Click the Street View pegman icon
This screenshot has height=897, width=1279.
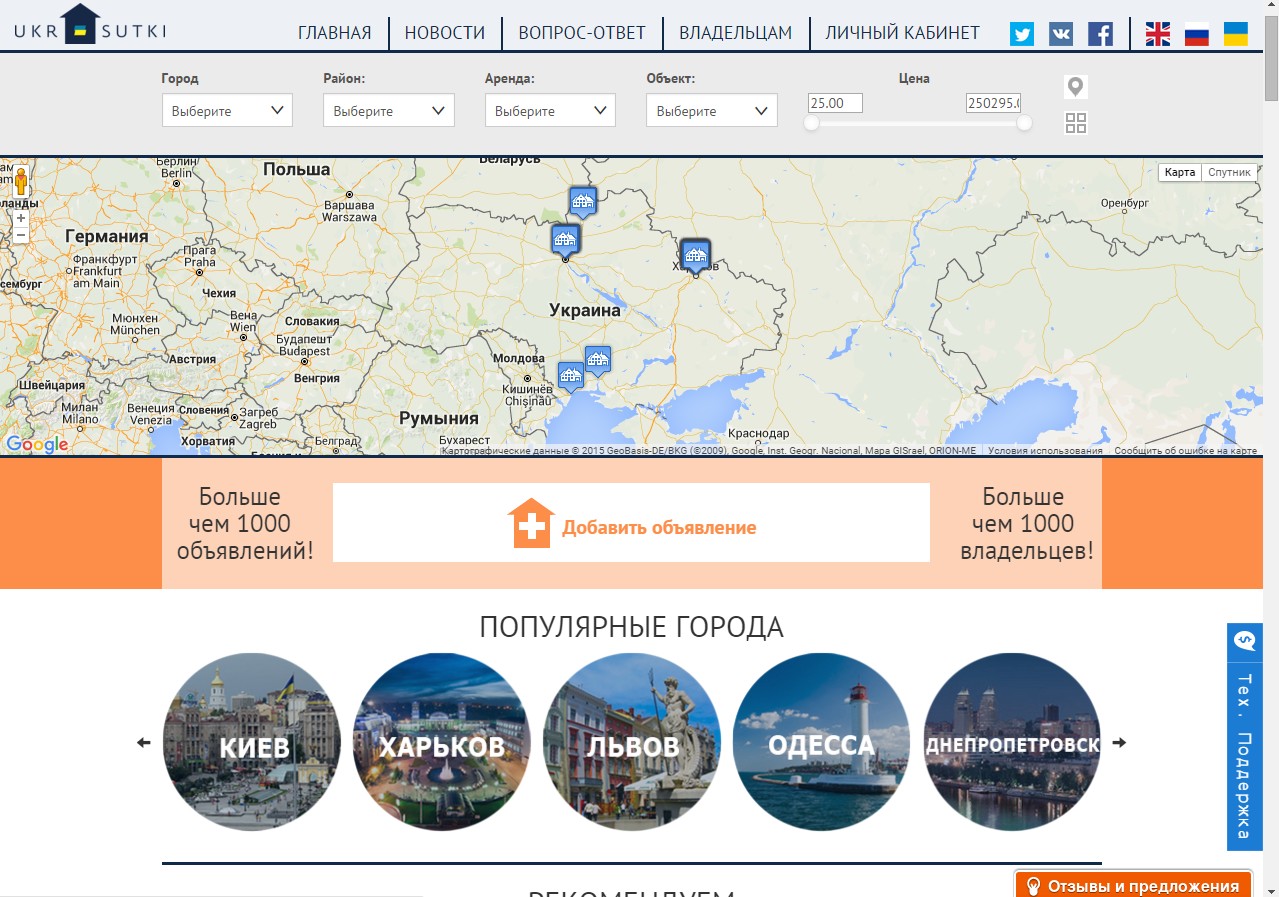click(21, 181)
